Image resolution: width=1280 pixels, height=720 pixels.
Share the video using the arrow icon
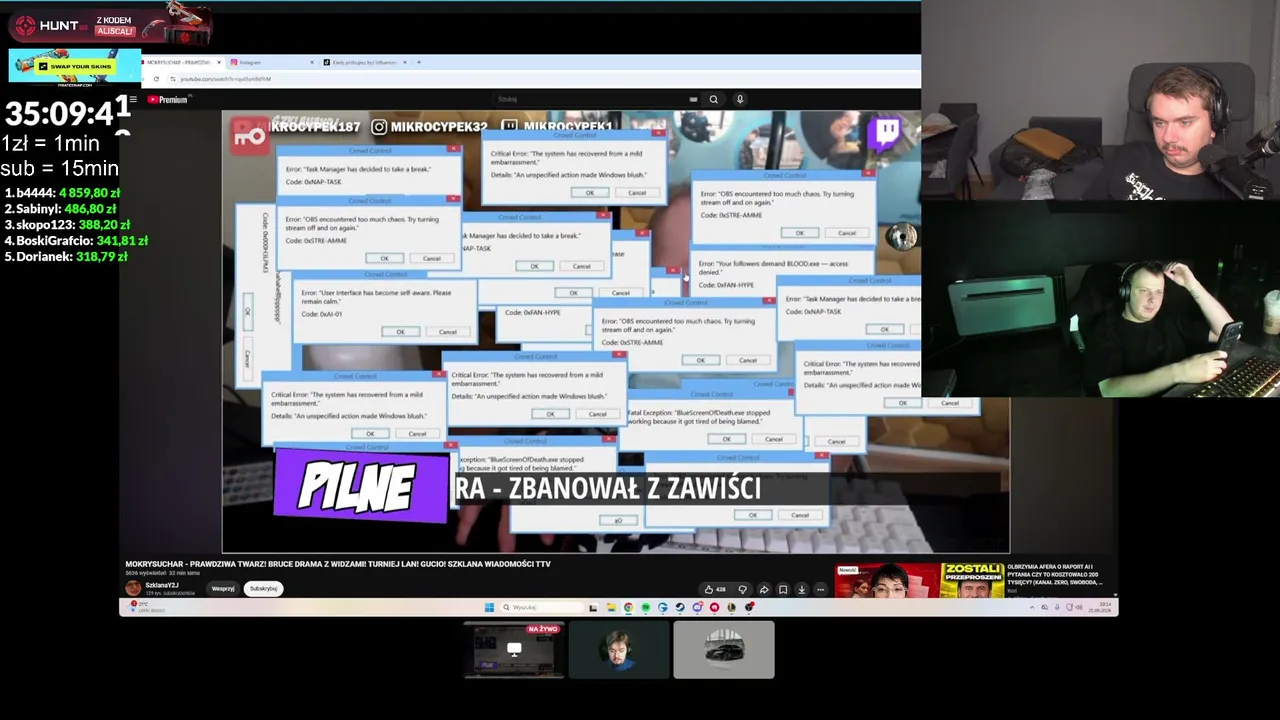pyautogui.click(x=764, y=589)
